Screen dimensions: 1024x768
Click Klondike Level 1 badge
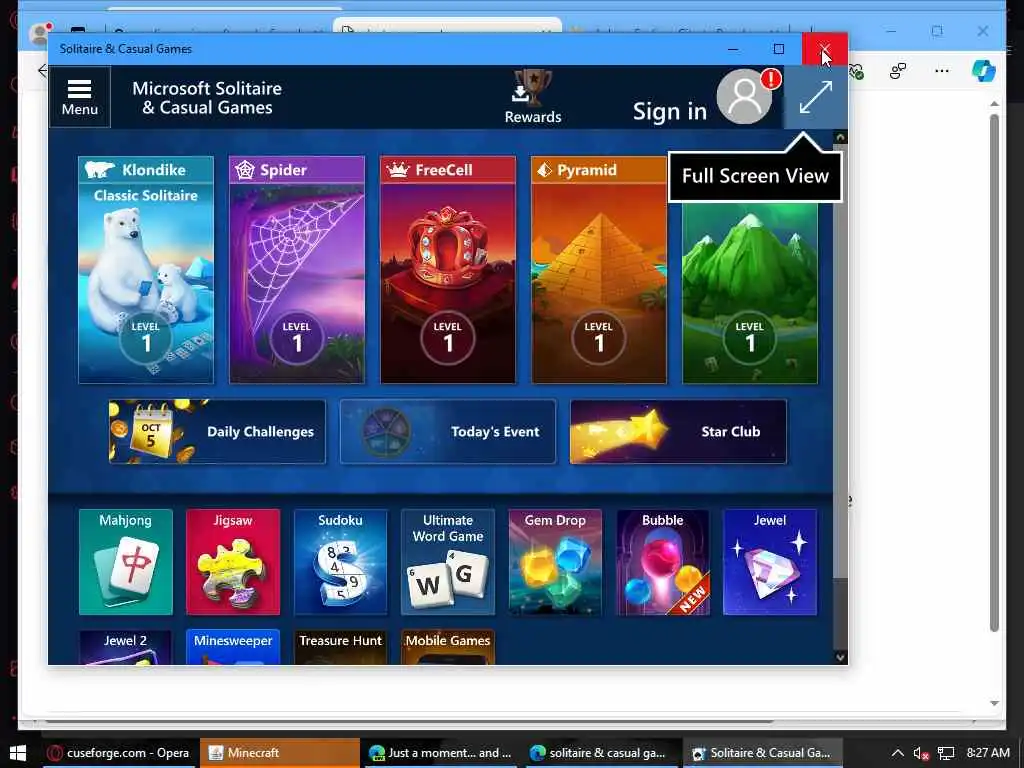[146, 338]
